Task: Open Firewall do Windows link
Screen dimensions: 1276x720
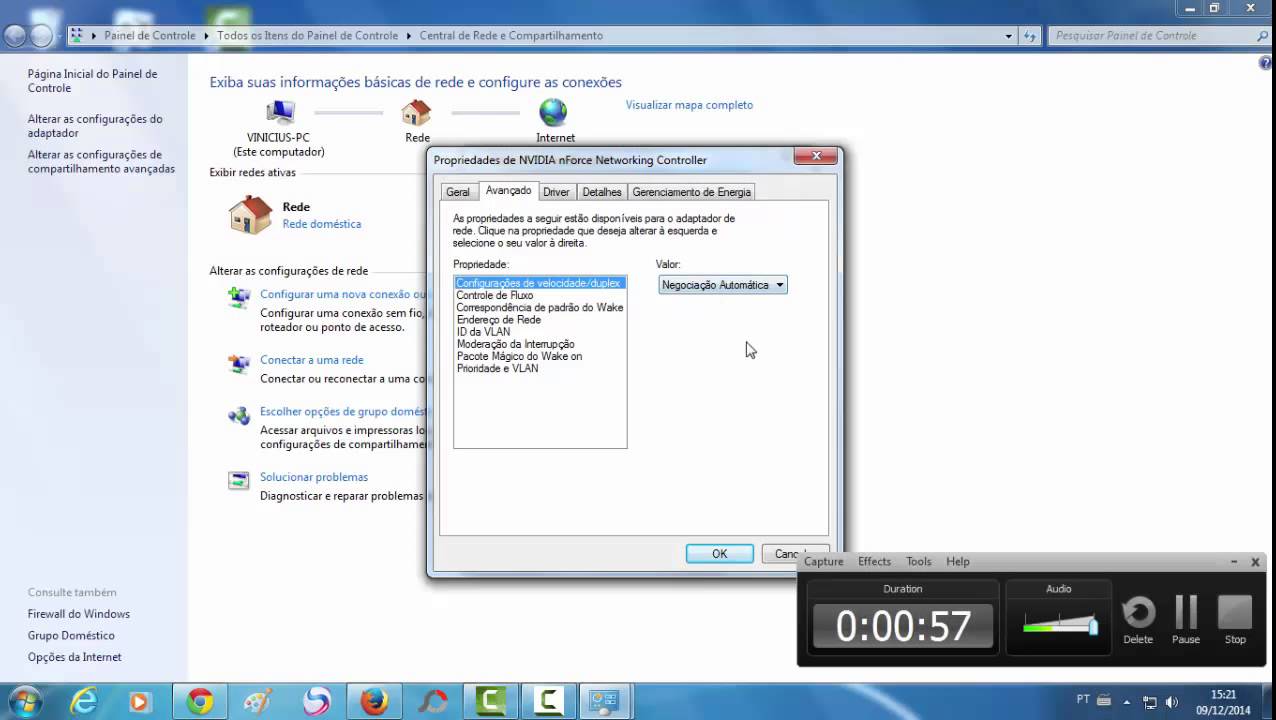Action: pos(79,614)
